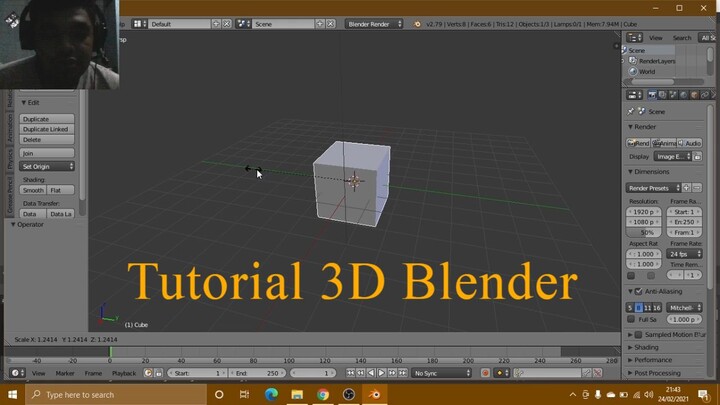Open OBS Studio from the taskbar
The image size is (720, 405).
[x=349, y=394]
